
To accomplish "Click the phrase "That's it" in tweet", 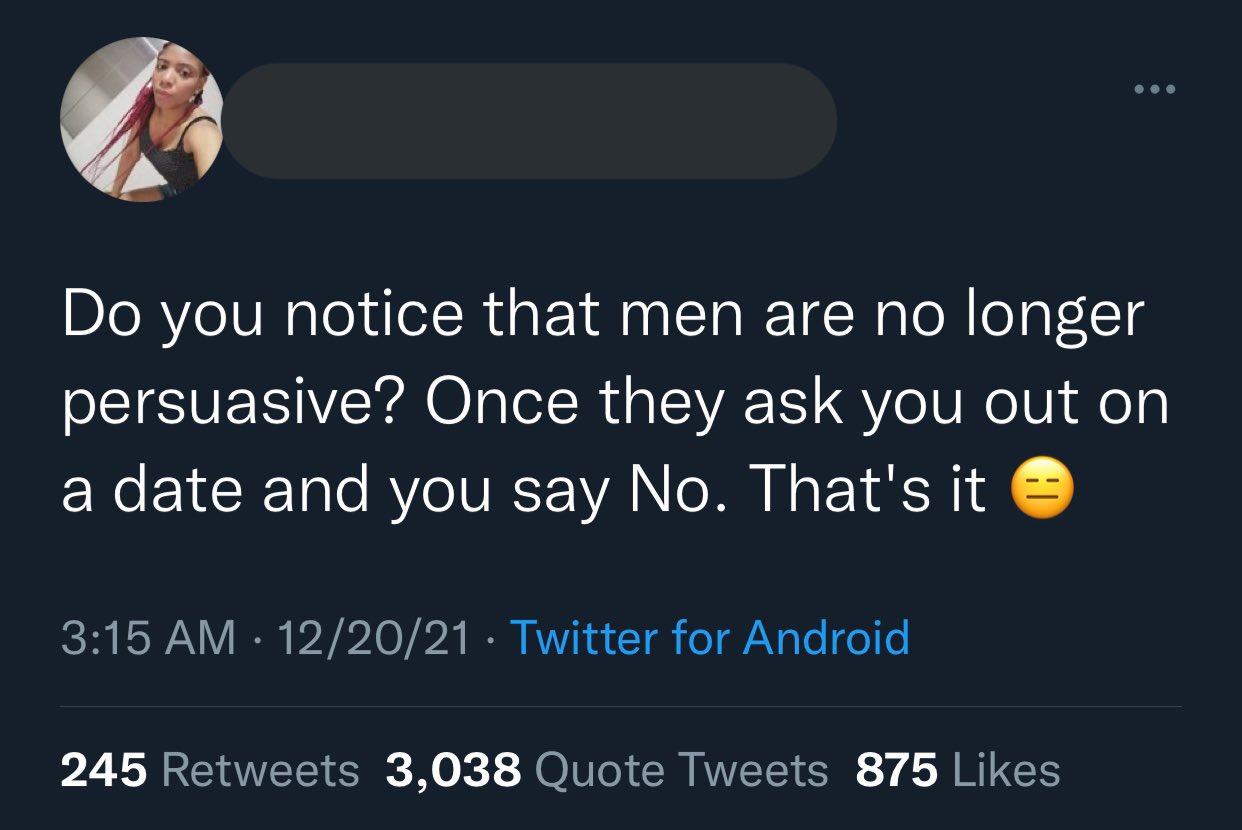I will 867,490.
